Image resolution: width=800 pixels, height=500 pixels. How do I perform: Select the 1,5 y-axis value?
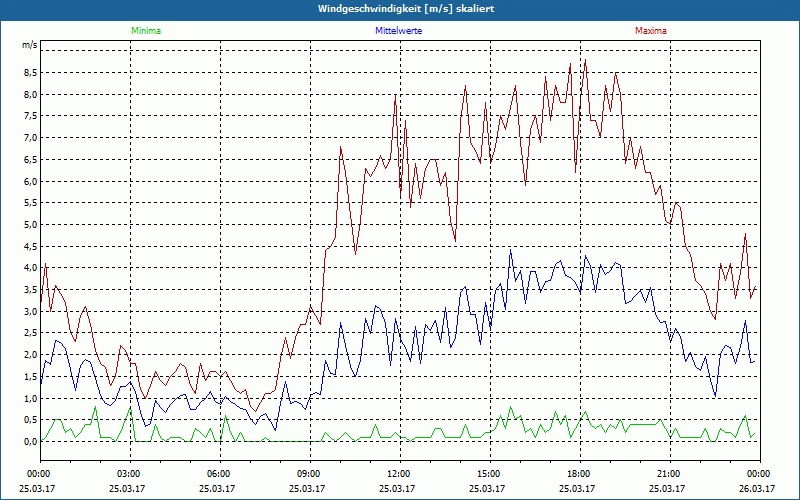[29, 377]
